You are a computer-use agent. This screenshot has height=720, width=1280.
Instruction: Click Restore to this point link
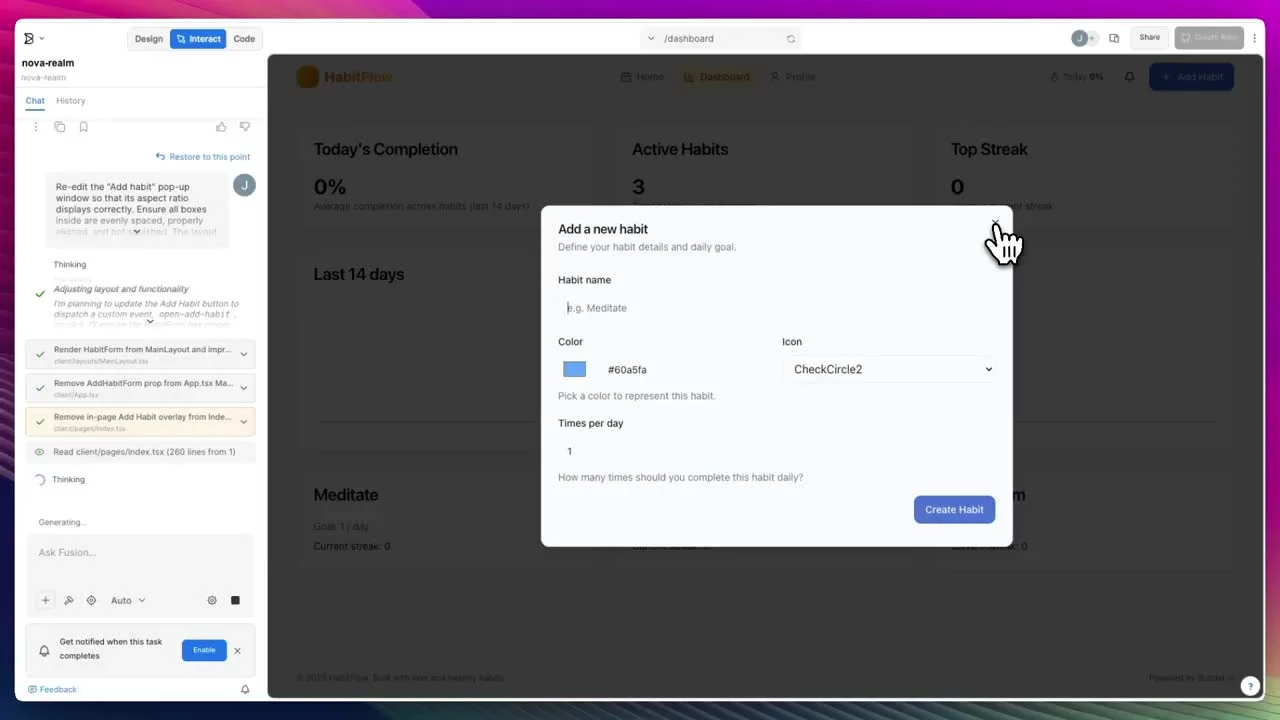(x=203, y=157)
